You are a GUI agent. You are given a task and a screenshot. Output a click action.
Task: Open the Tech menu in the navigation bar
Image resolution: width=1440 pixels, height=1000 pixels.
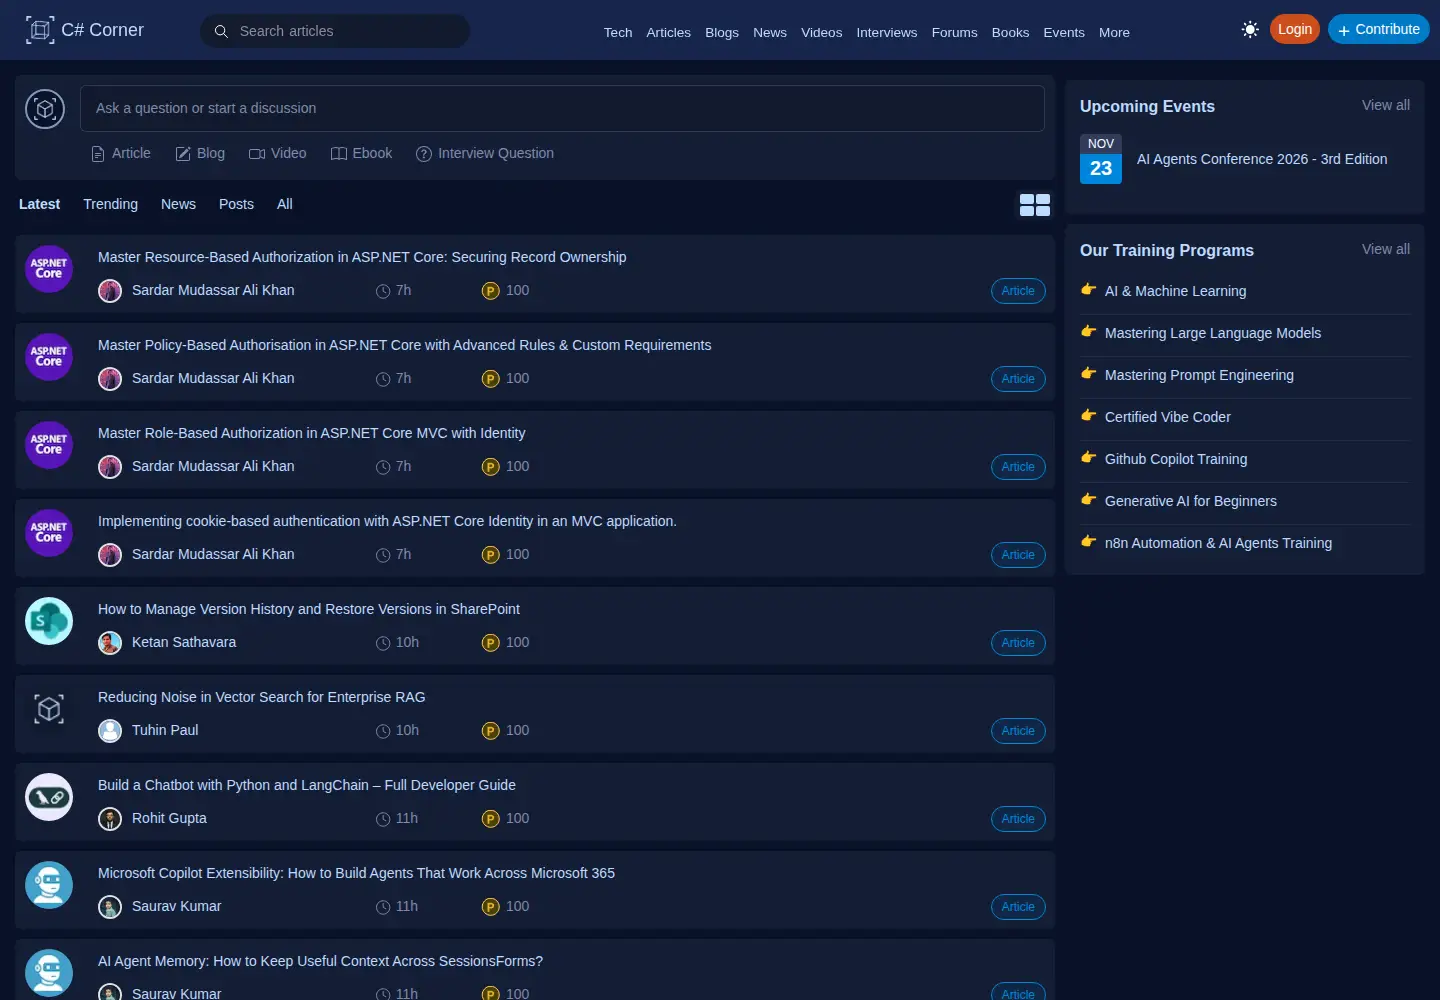618,32
